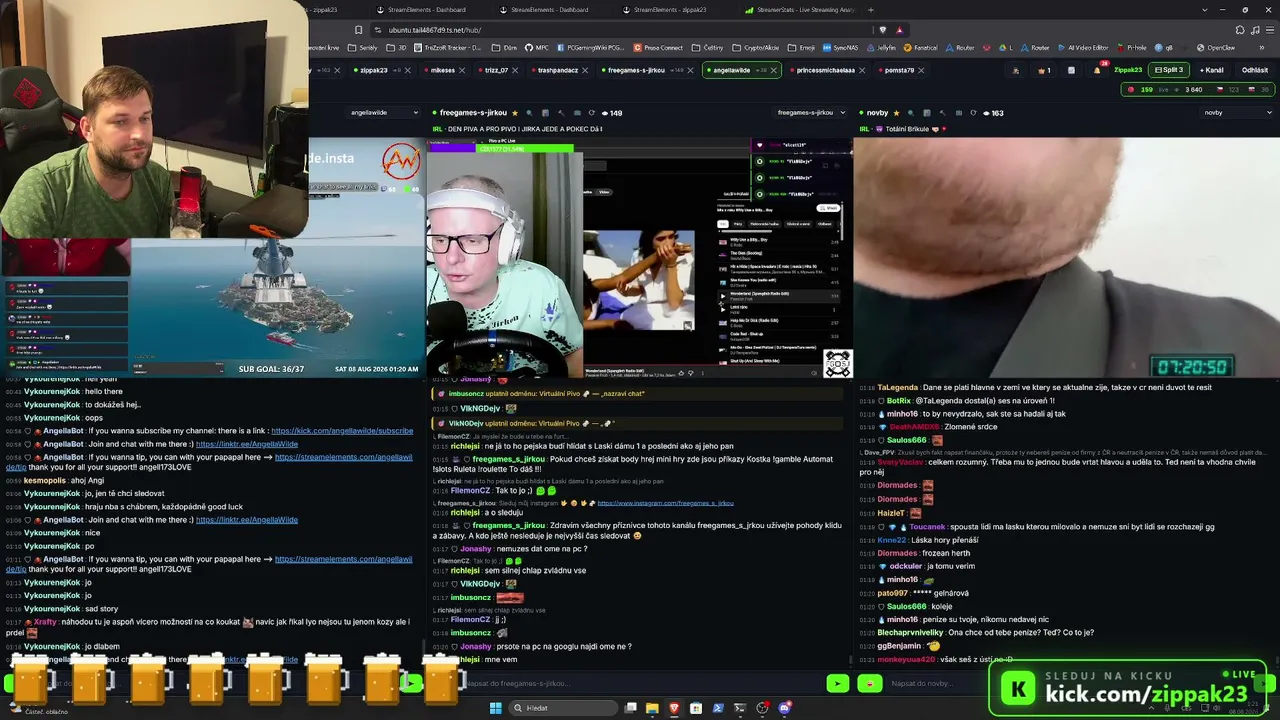Open the zippak23 channel tab
This screenshot has width=1280, height=720.
(373, 71)
